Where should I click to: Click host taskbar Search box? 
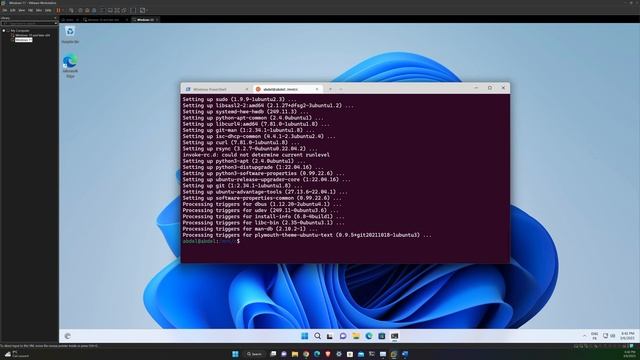pyautogui.click(x=254, y=354)
